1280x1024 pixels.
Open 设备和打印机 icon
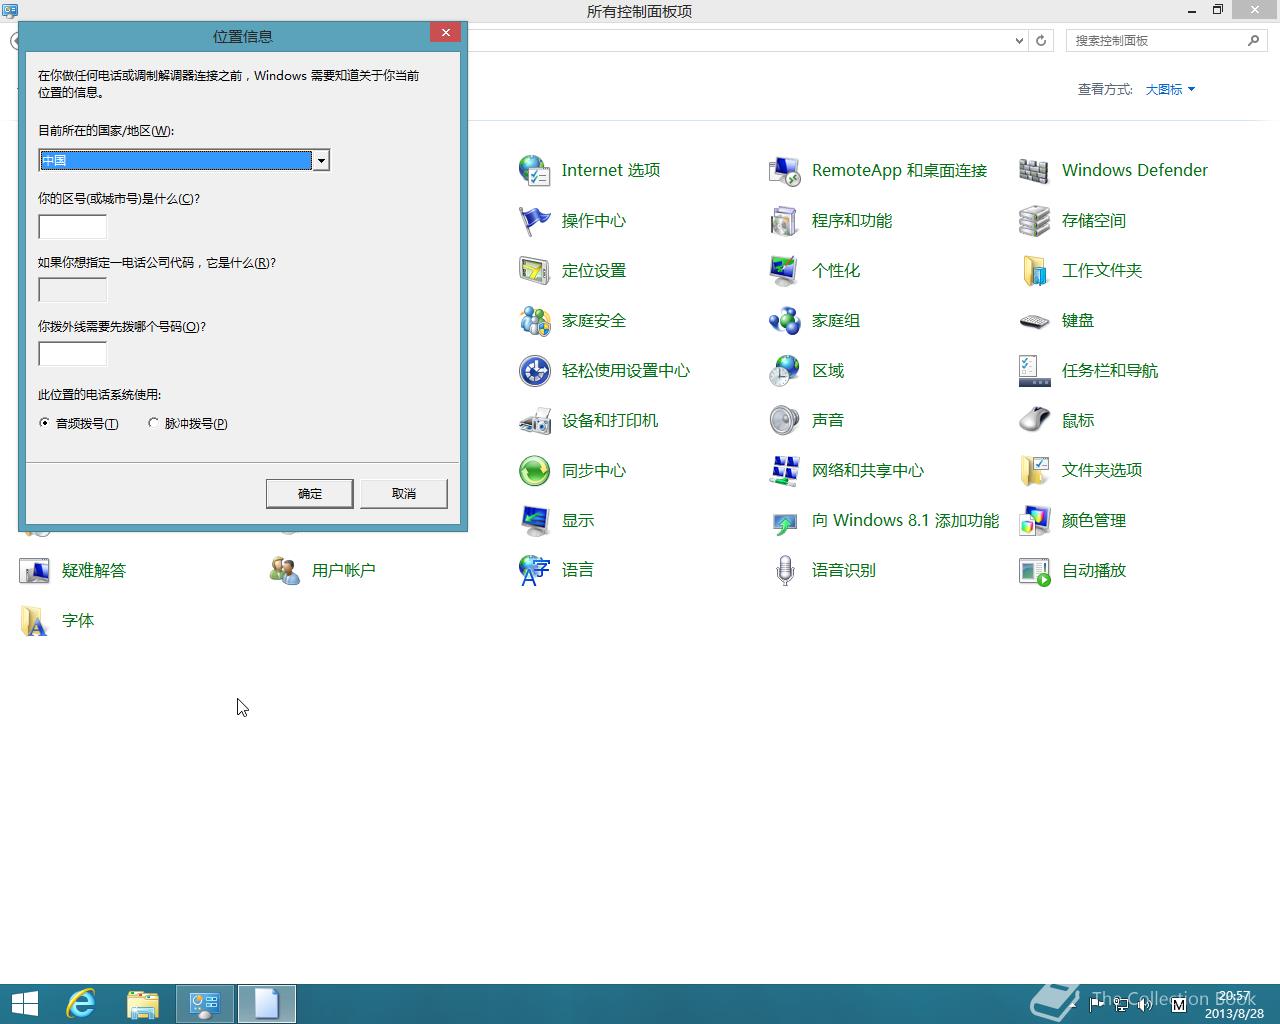(535, 420)
